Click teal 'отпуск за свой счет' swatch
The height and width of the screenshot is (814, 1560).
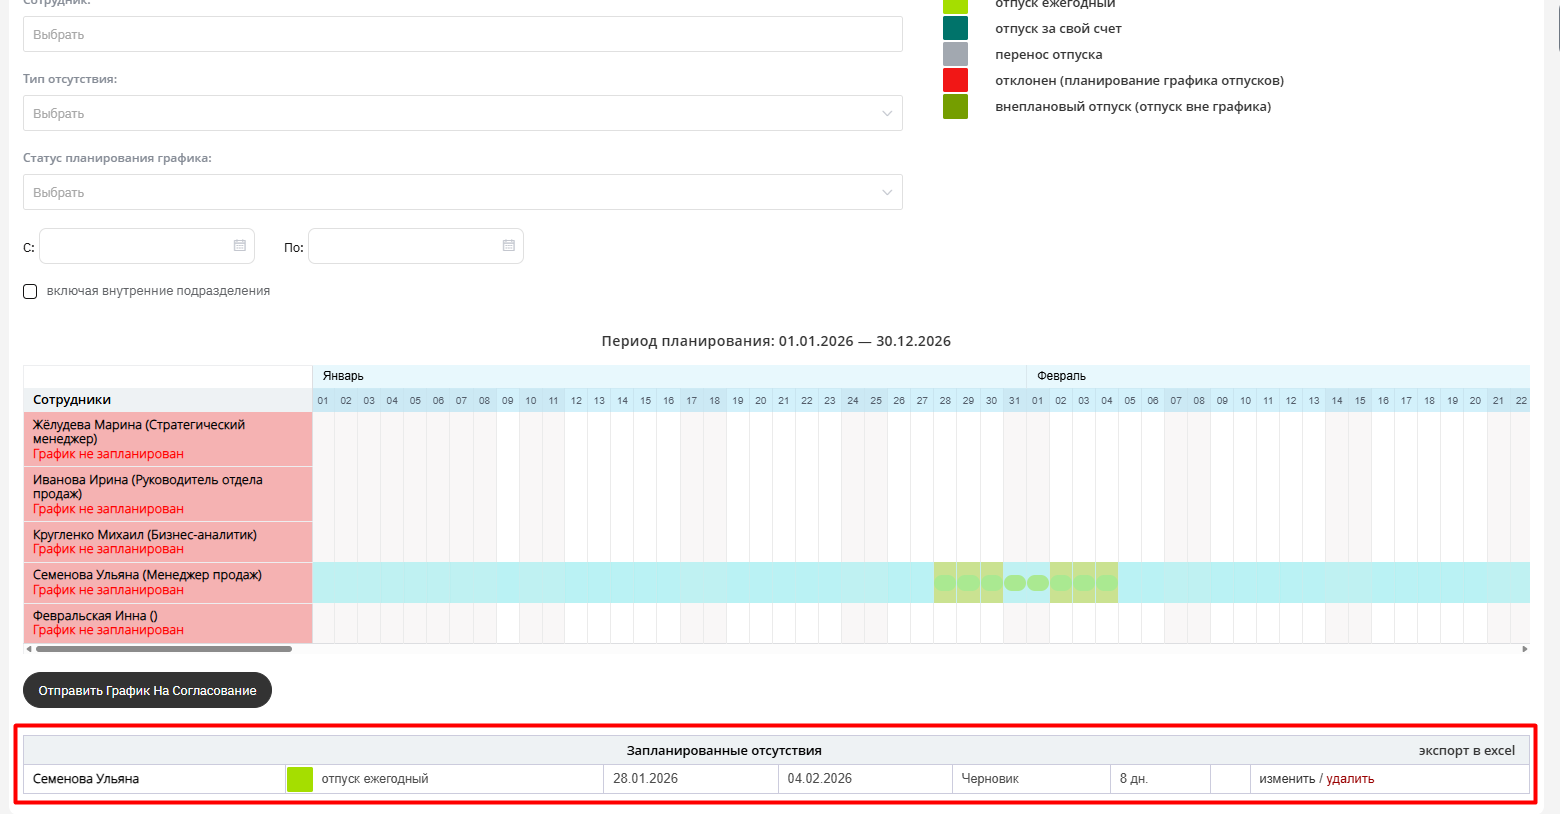tap(955, 28)
